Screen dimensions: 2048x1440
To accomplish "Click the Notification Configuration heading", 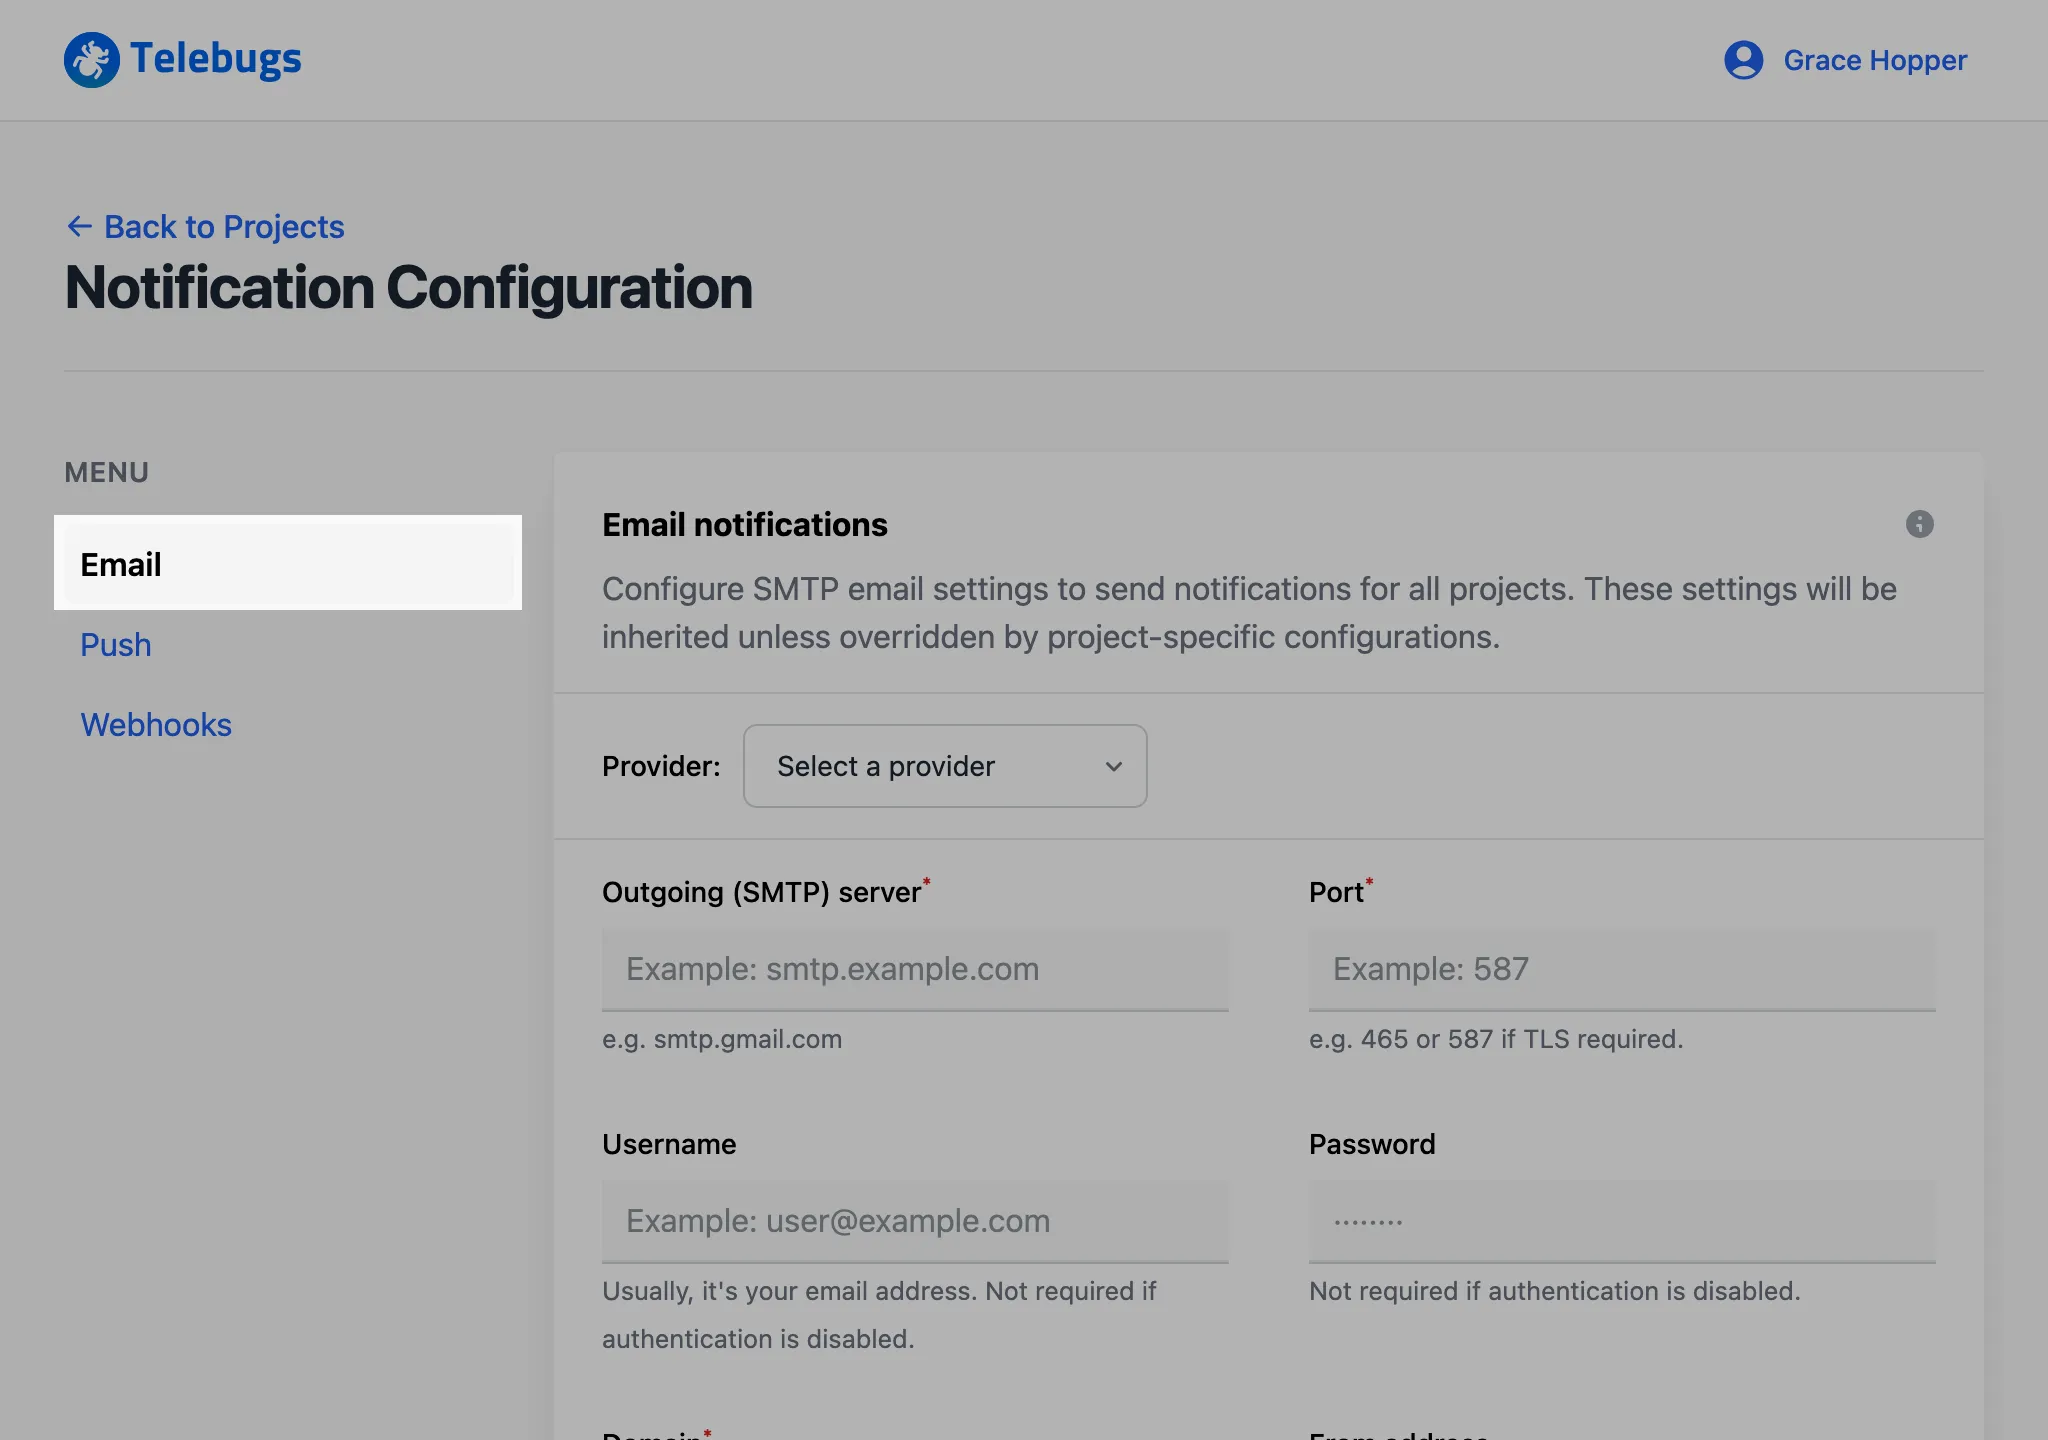I will pos(408,288).
